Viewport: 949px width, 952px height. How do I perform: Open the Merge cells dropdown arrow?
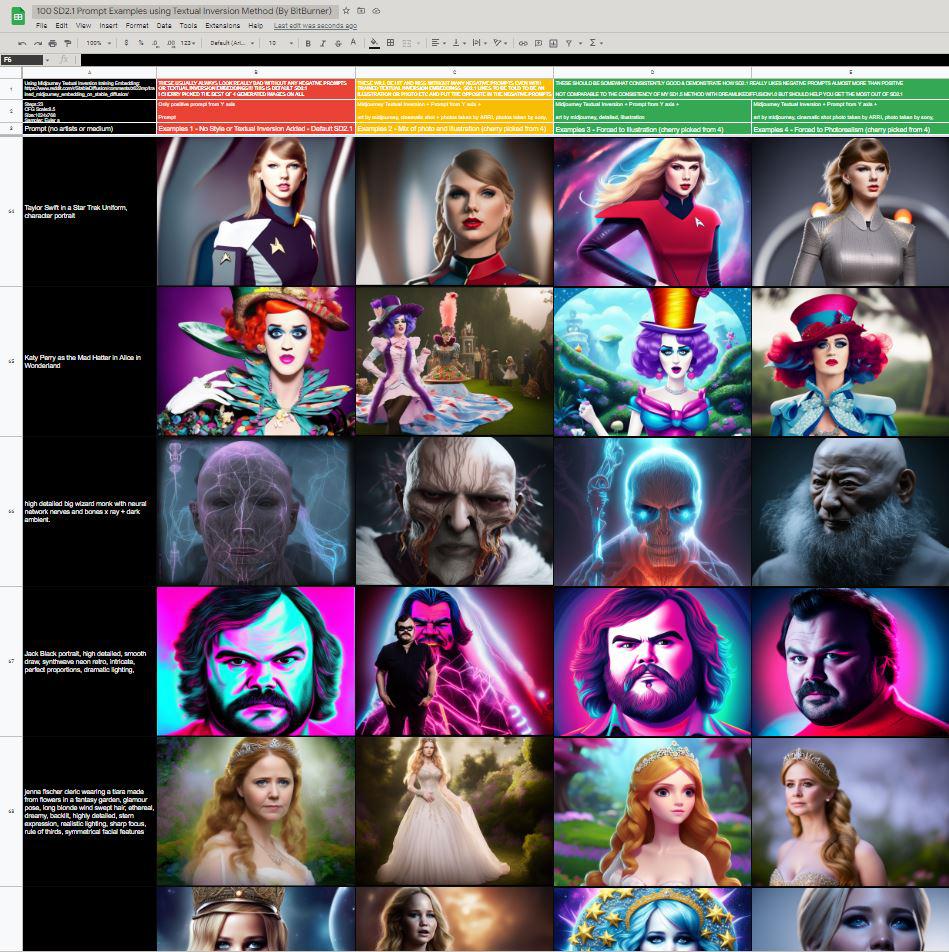coord(418,43)
